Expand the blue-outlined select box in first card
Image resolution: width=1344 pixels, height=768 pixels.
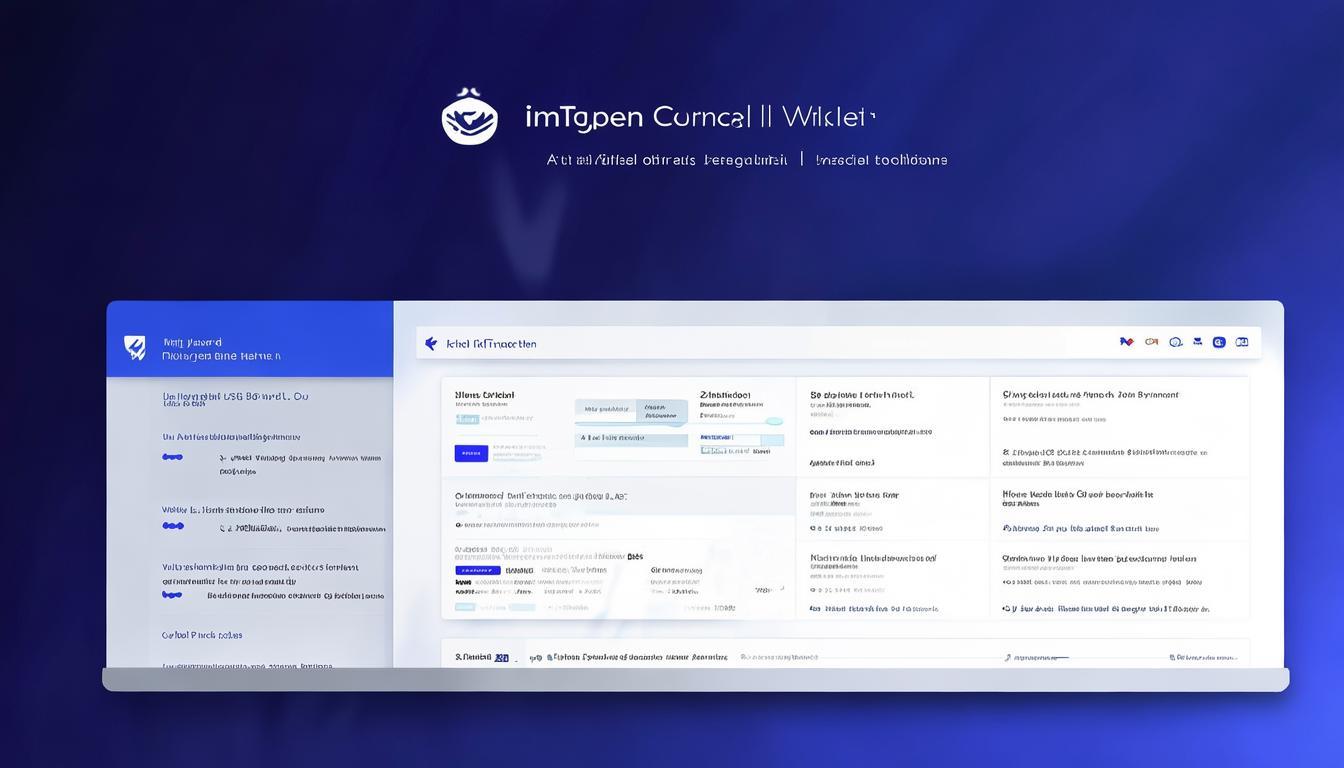point(741,440)
